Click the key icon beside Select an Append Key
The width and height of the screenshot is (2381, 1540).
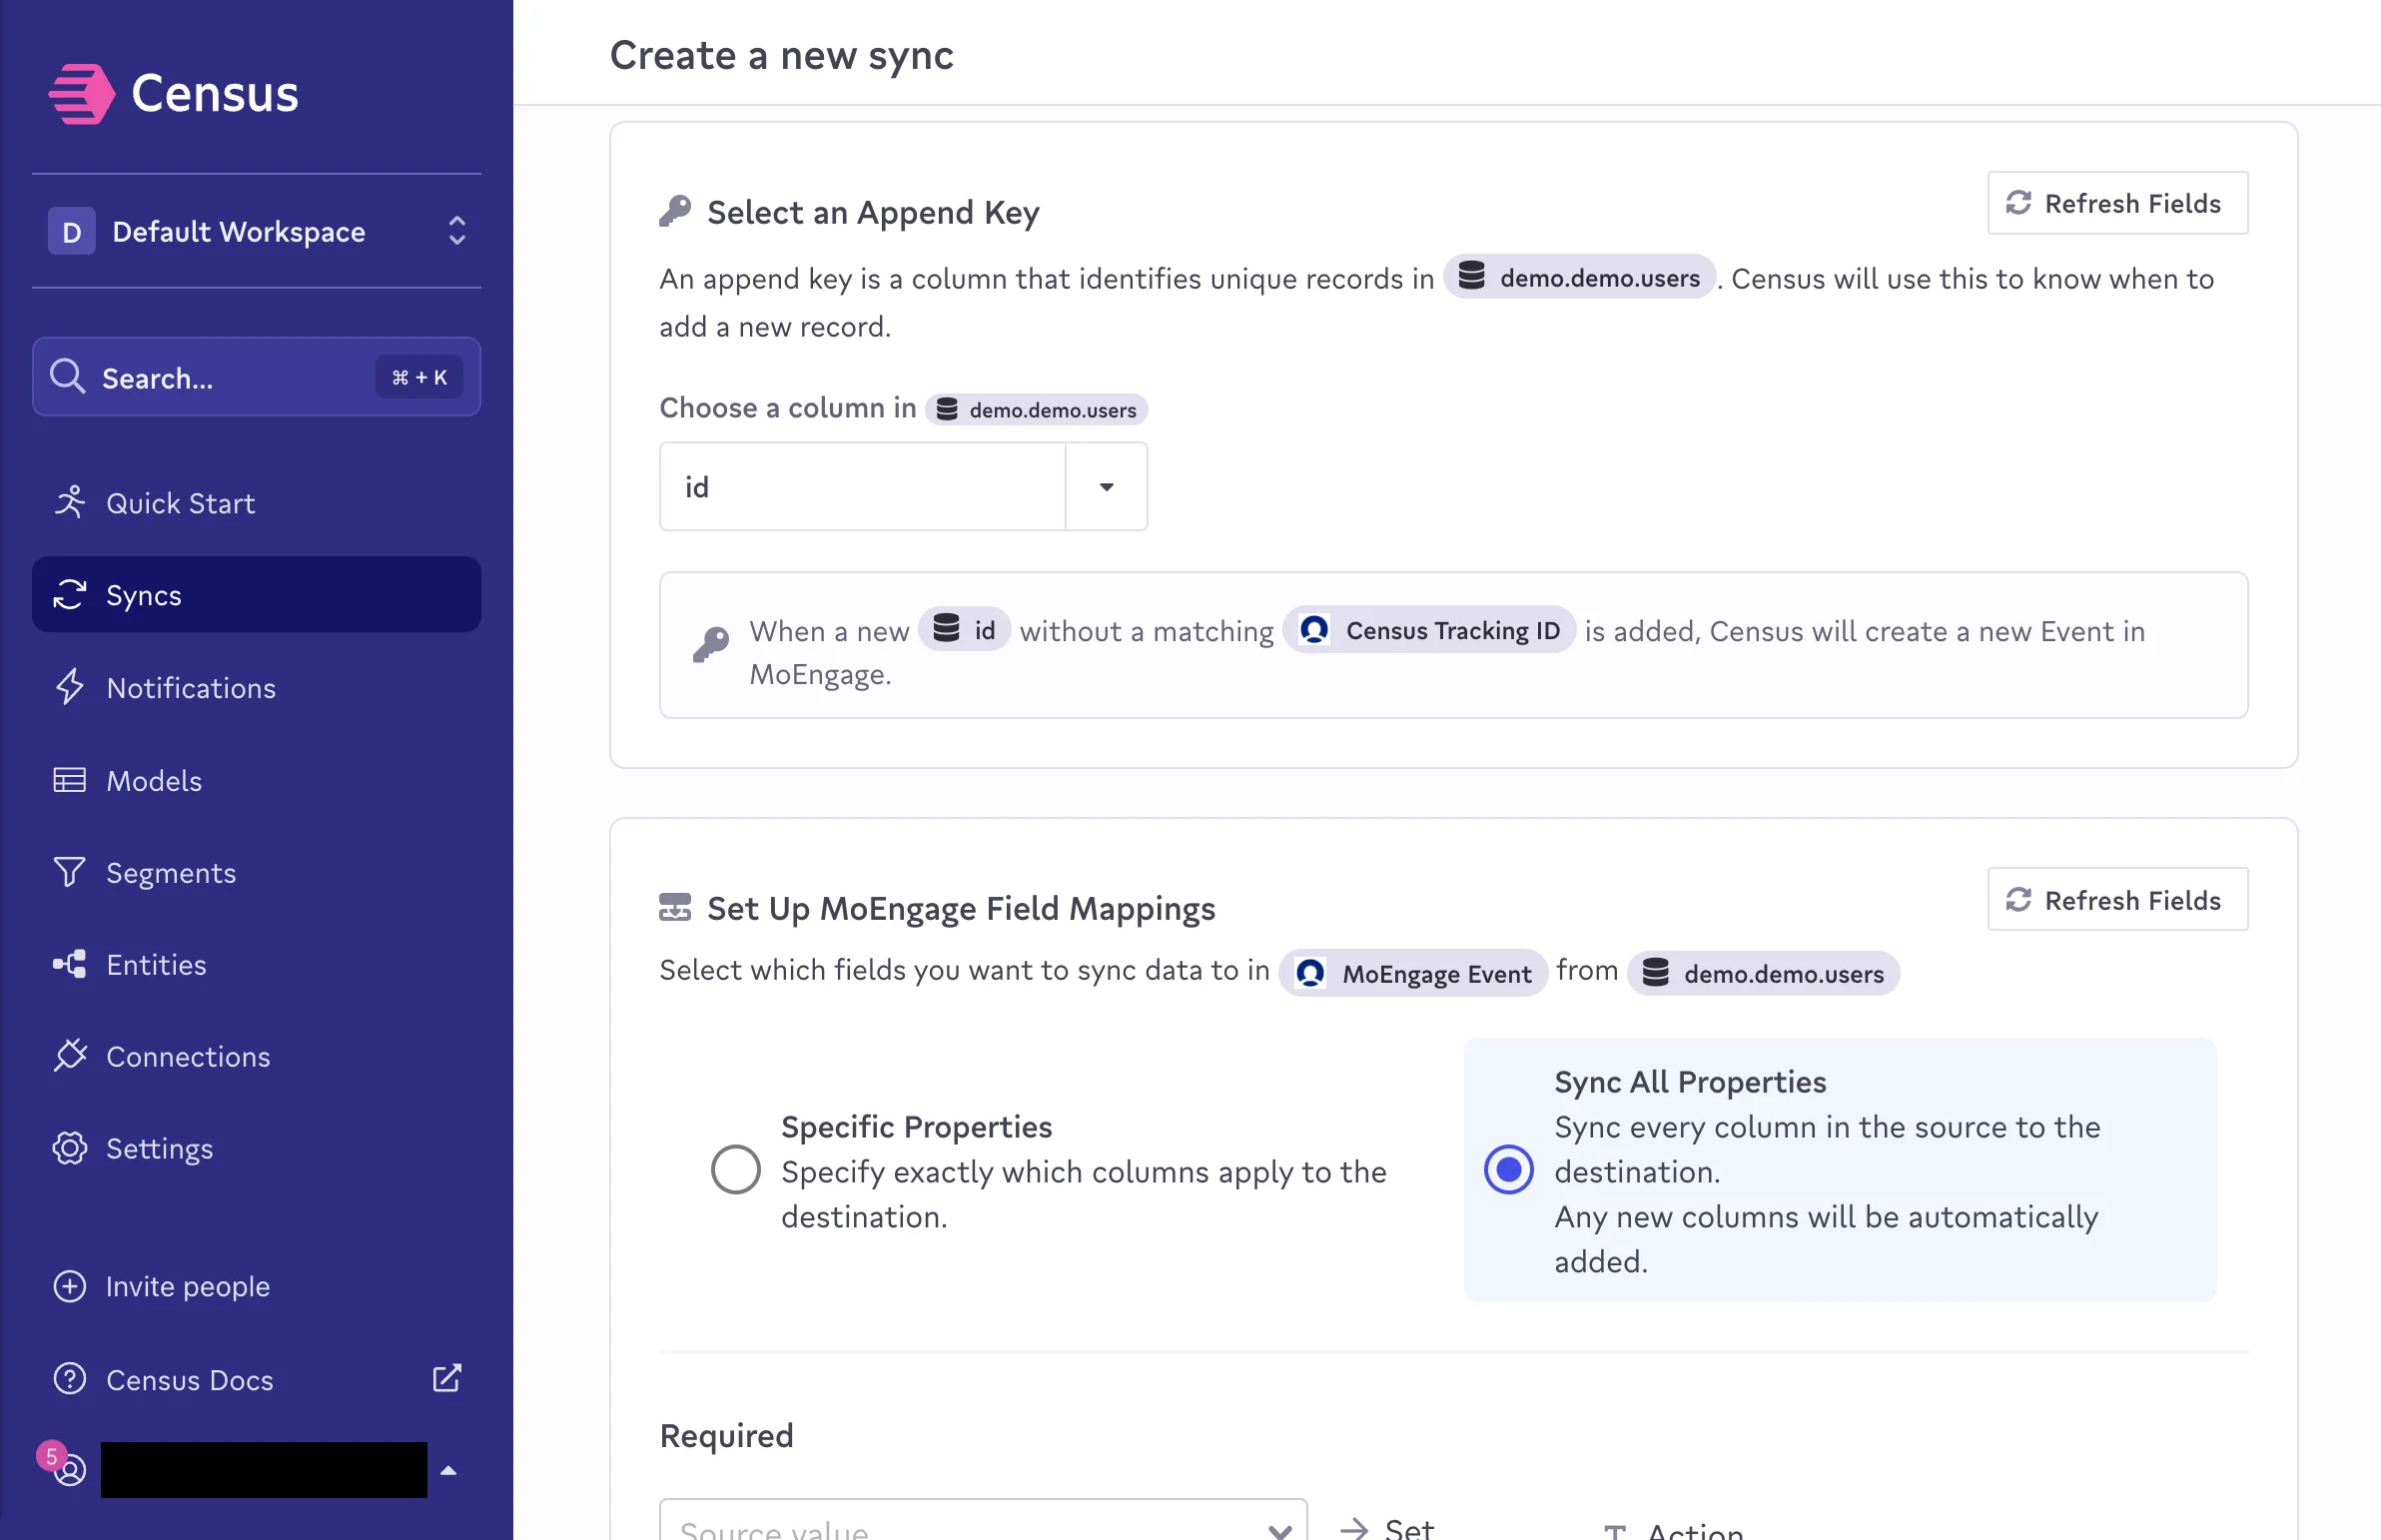pos(675,212)
